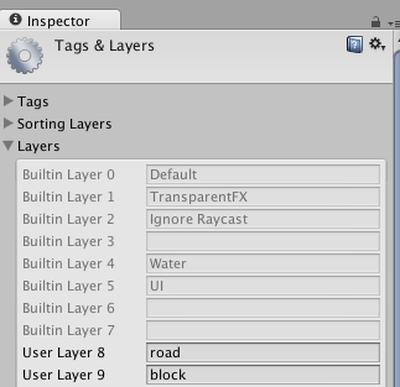400x387 pixels.
Task: Click the TransparentFX layer field
Action: point(263,197)
